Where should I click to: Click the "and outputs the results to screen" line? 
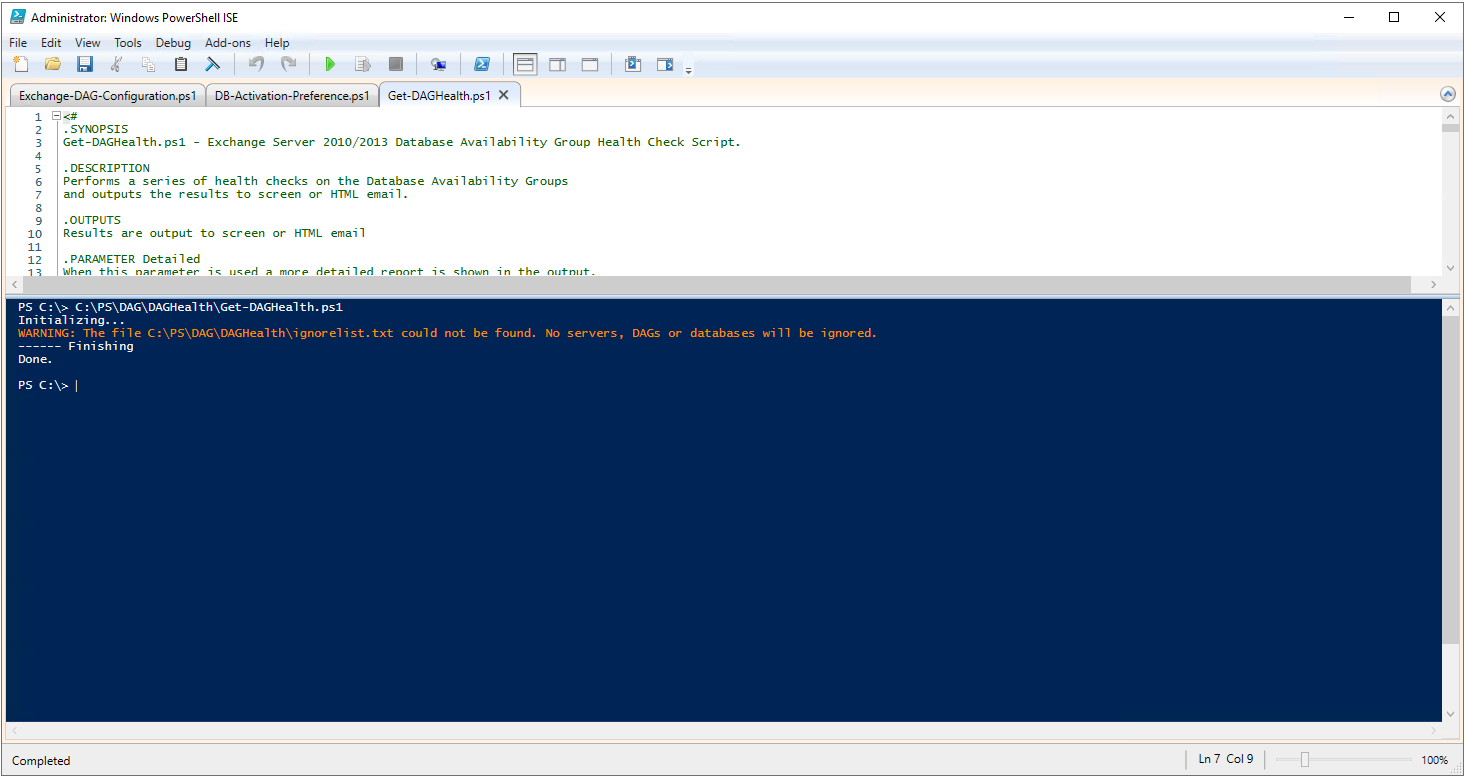[236, 194]
